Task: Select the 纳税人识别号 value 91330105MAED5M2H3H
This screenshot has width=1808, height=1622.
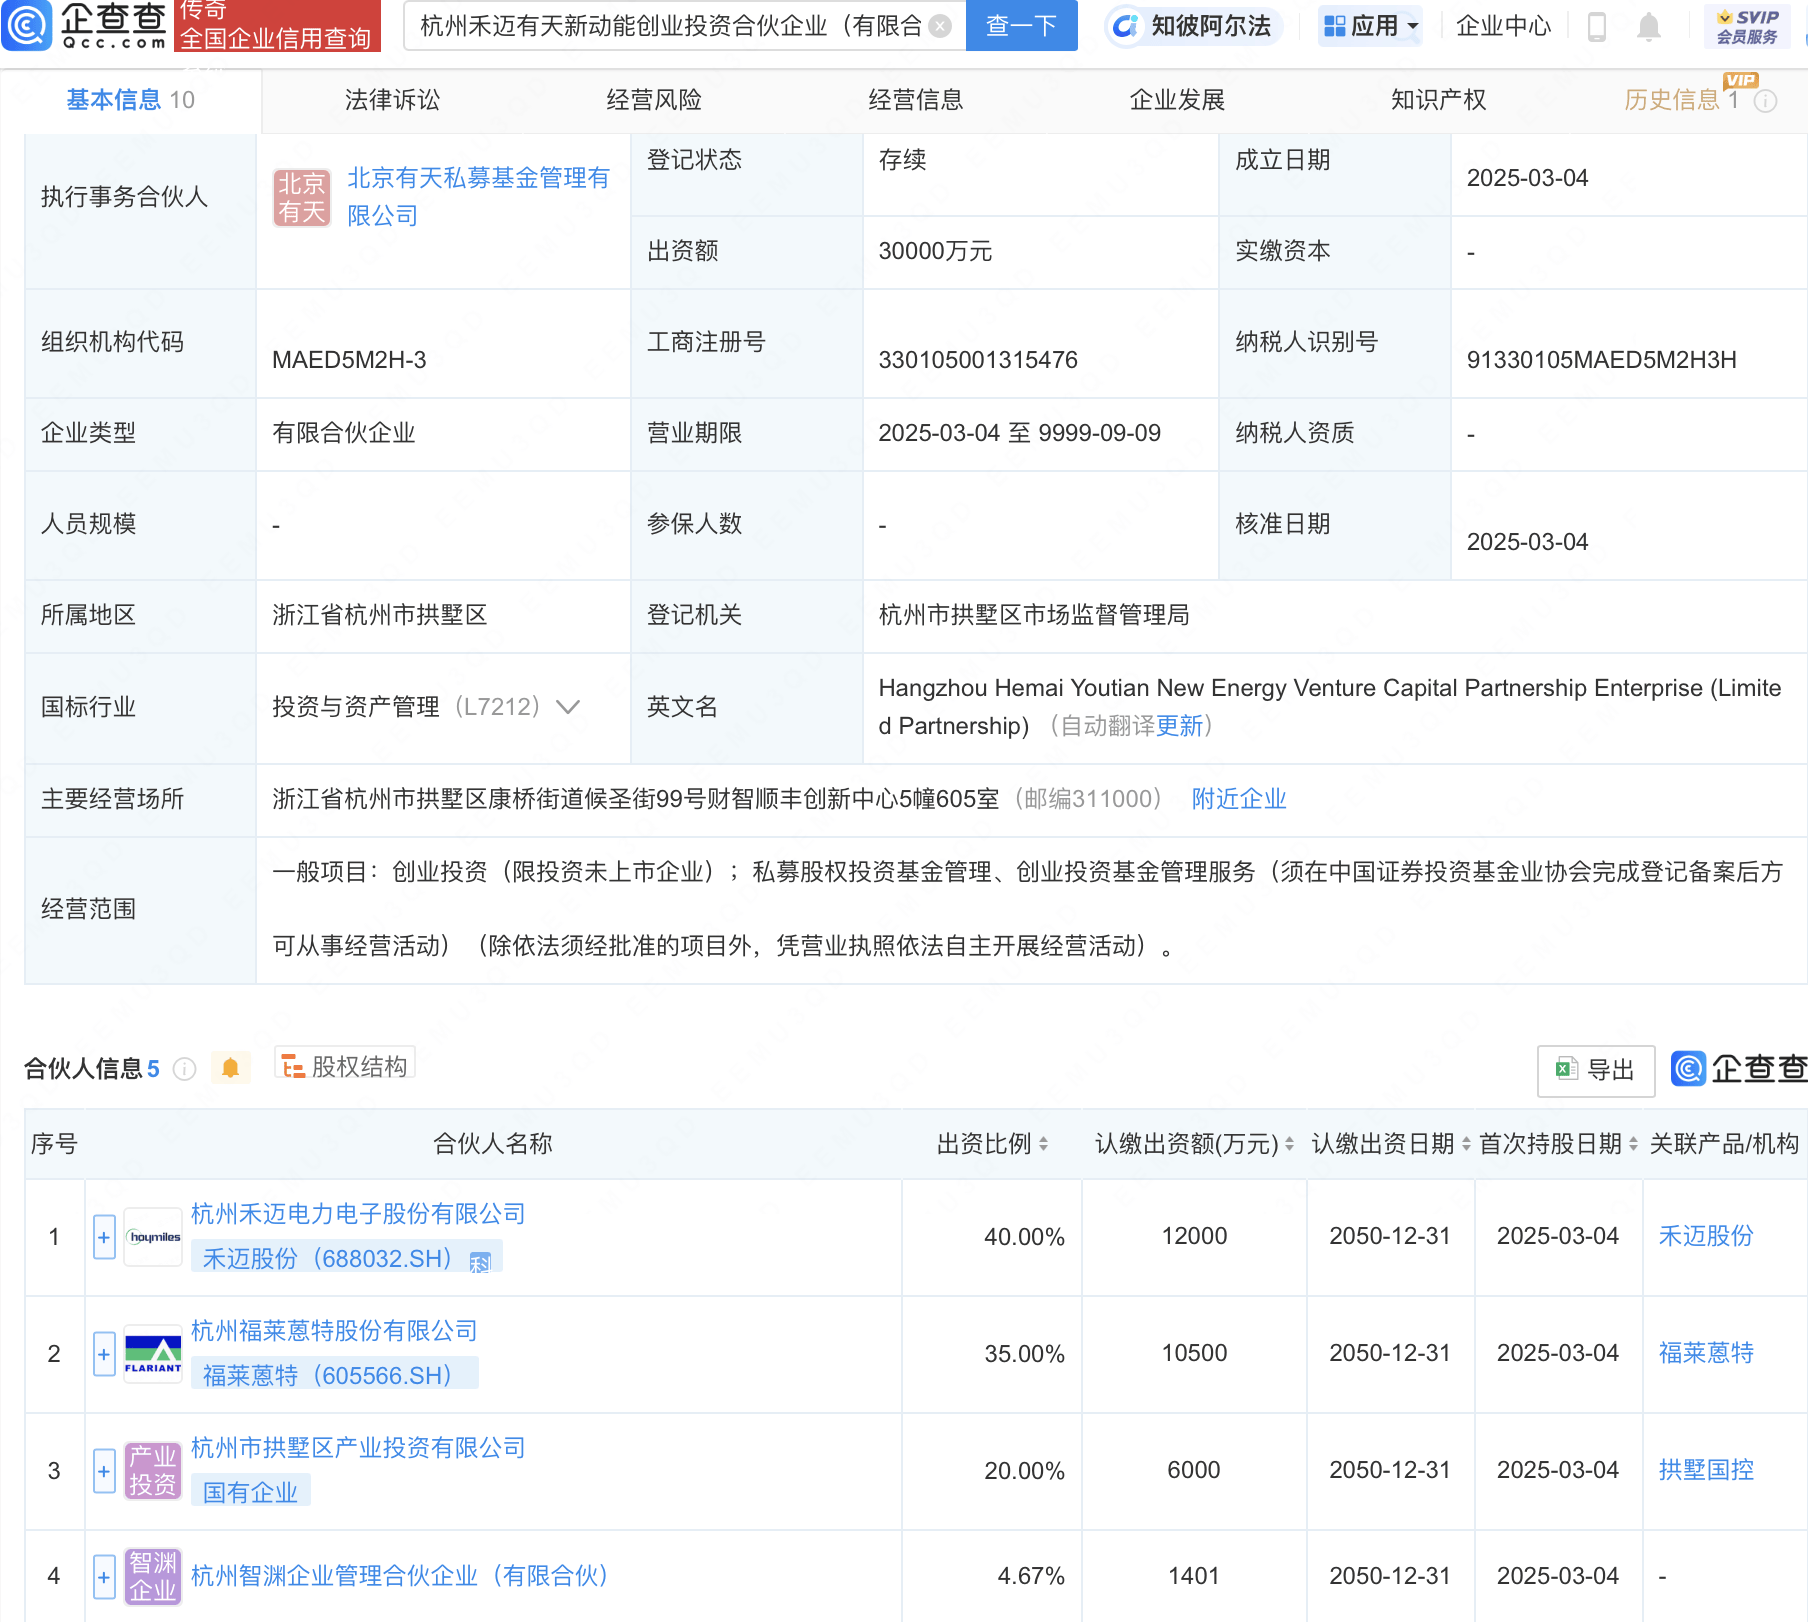Action: (x=1601, y=360)
